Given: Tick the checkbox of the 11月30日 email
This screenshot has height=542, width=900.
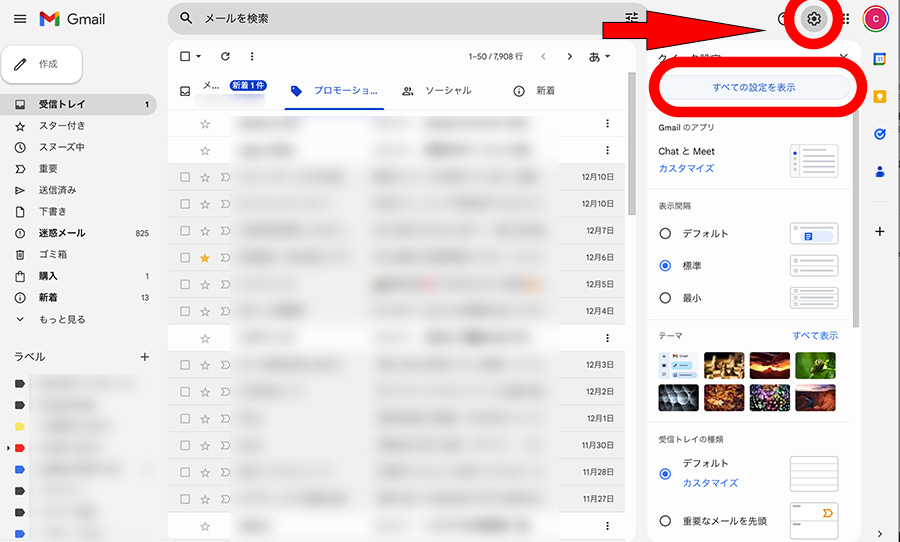Looking at the screenshot, I should coord(185,446).
